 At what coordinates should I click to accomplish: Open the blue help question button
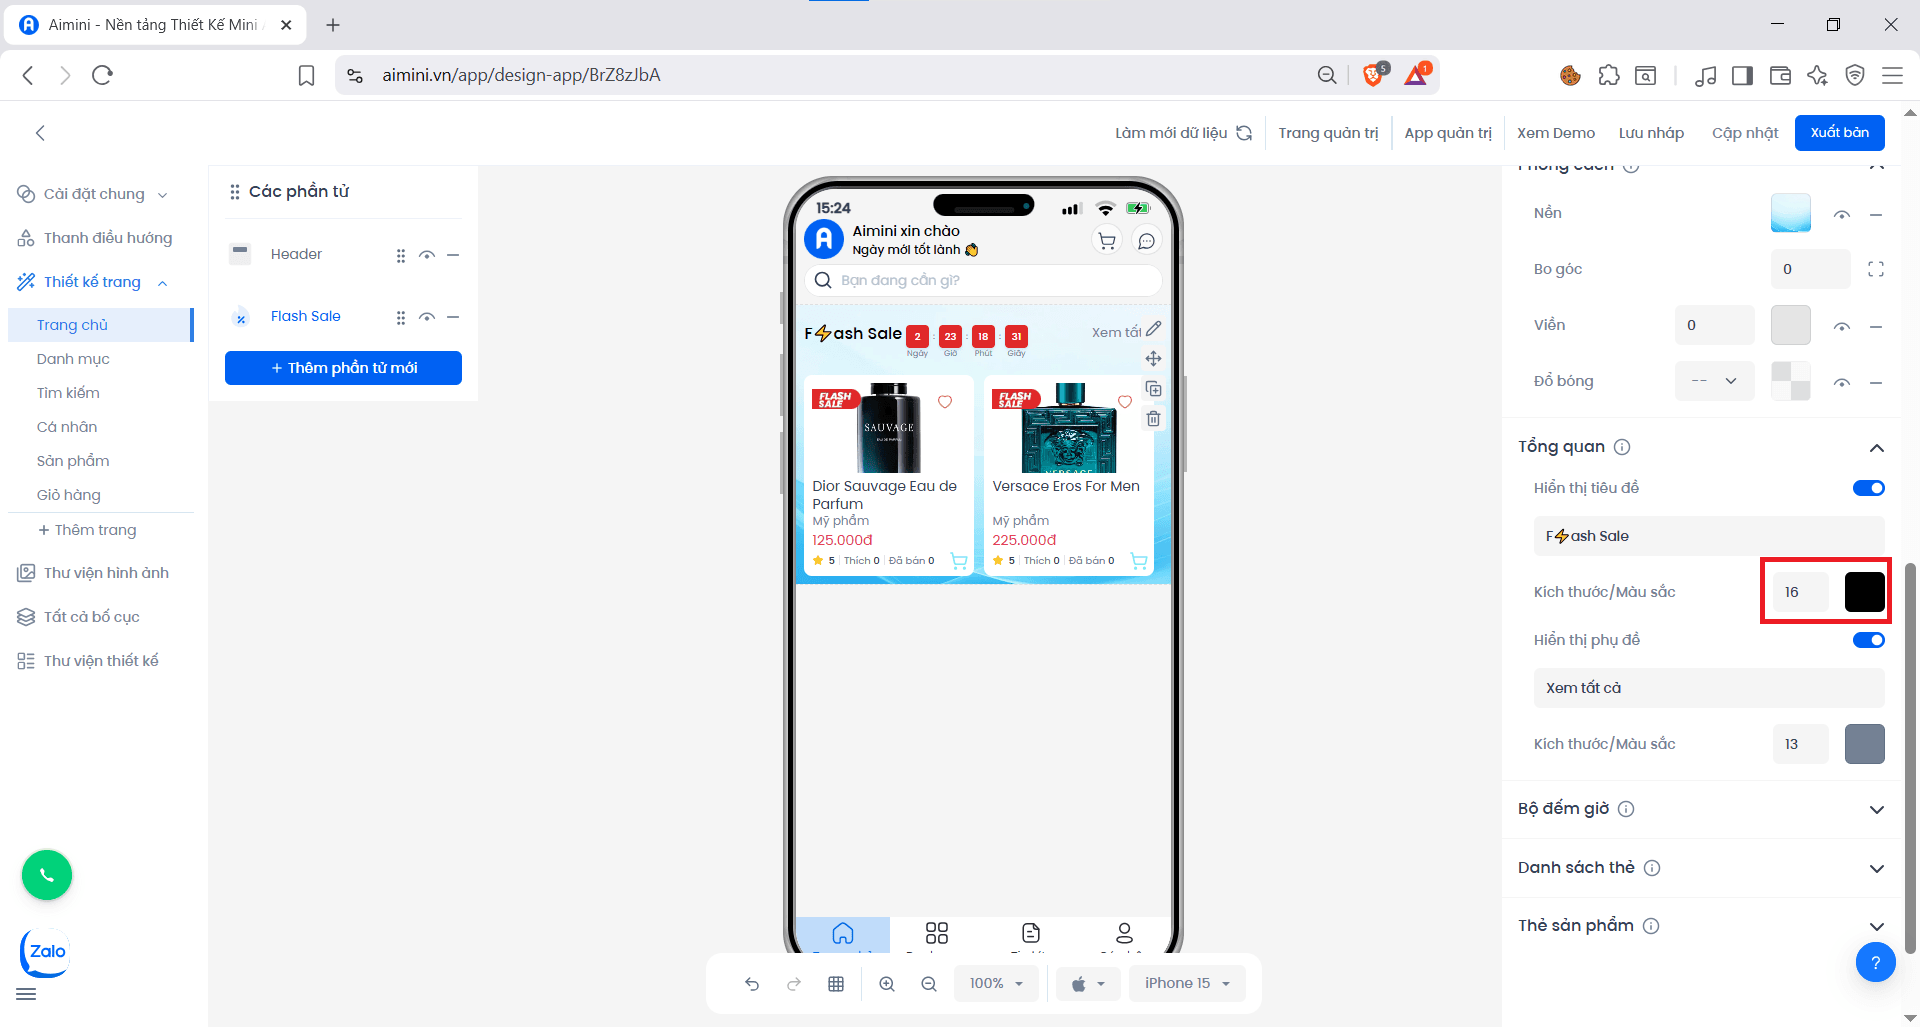click(1875, 962)
